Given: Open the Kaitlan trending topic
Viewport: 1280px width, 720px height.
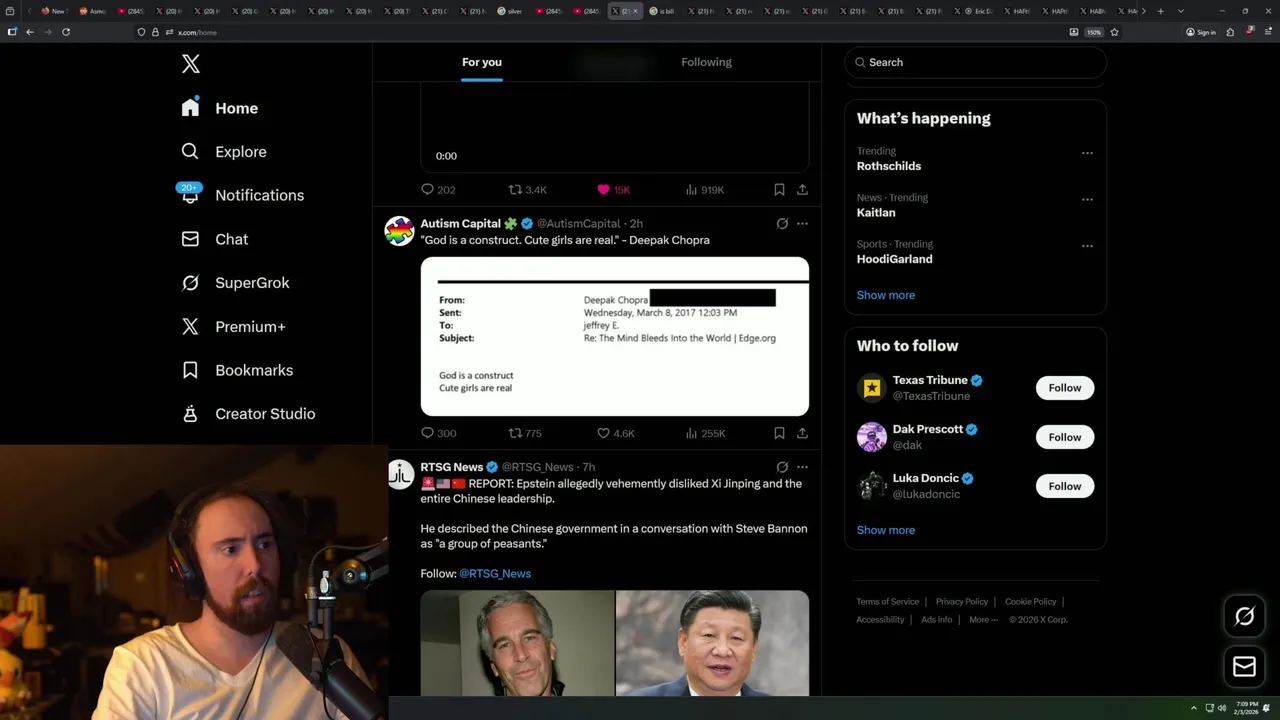Looking at the screenshot, I should tap(876, 212).
